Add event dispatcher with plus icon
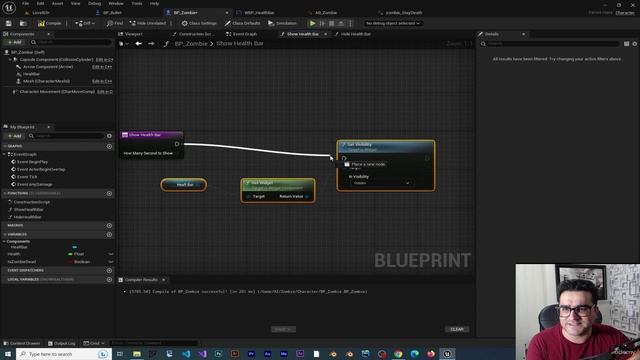The image size is (640, 360). click(x=109, y=270)
